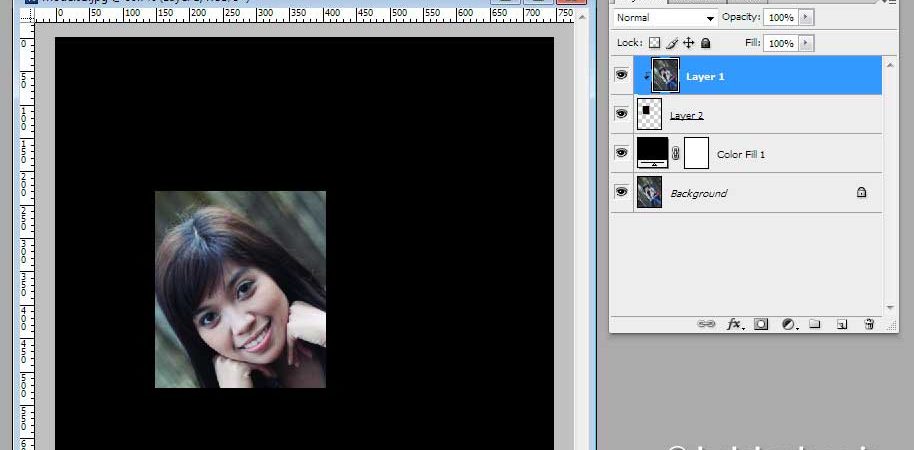Hide Layer 1 with its eye icon
Viewport: 914px width, 450px height.
pos(621,75)
